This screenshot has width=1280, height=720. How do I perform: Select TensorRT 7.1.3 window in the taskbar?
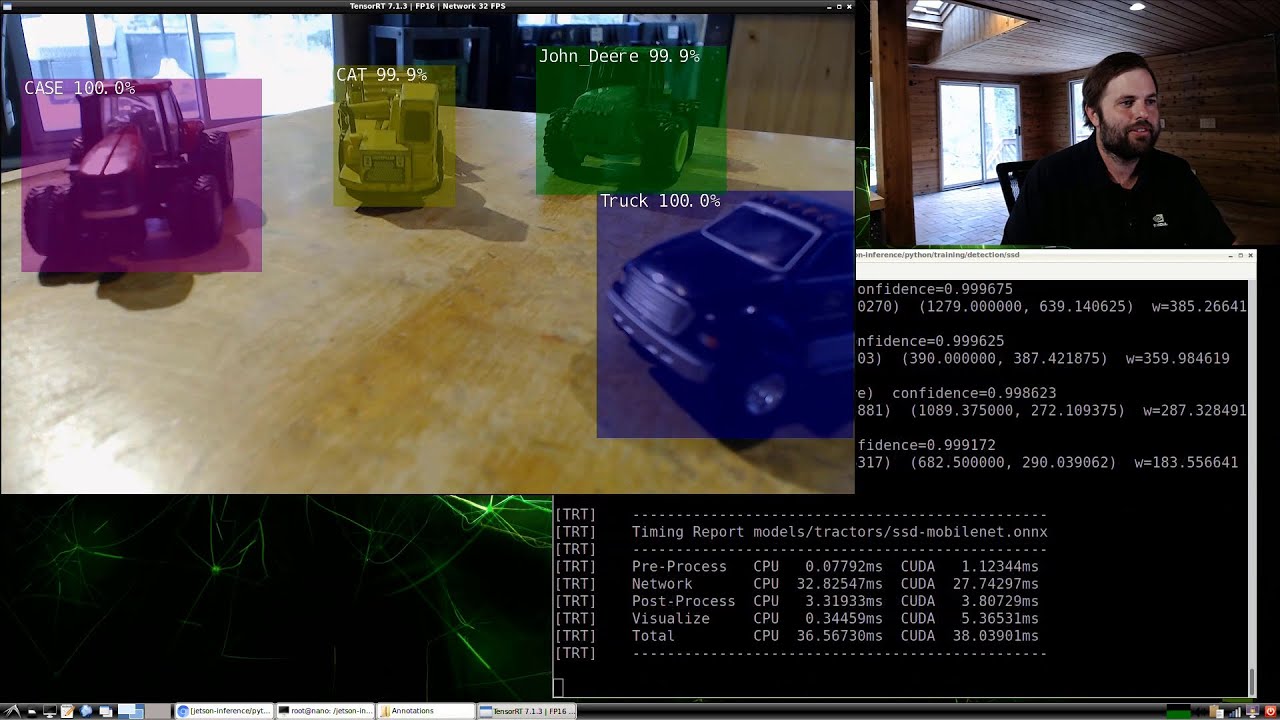coord(527,711)
